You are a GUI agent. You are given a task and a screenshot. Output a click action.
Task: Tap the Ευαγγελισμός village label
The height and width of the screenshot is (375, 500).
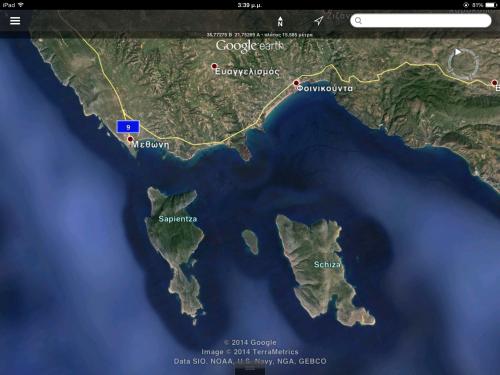tap(247, 72)
